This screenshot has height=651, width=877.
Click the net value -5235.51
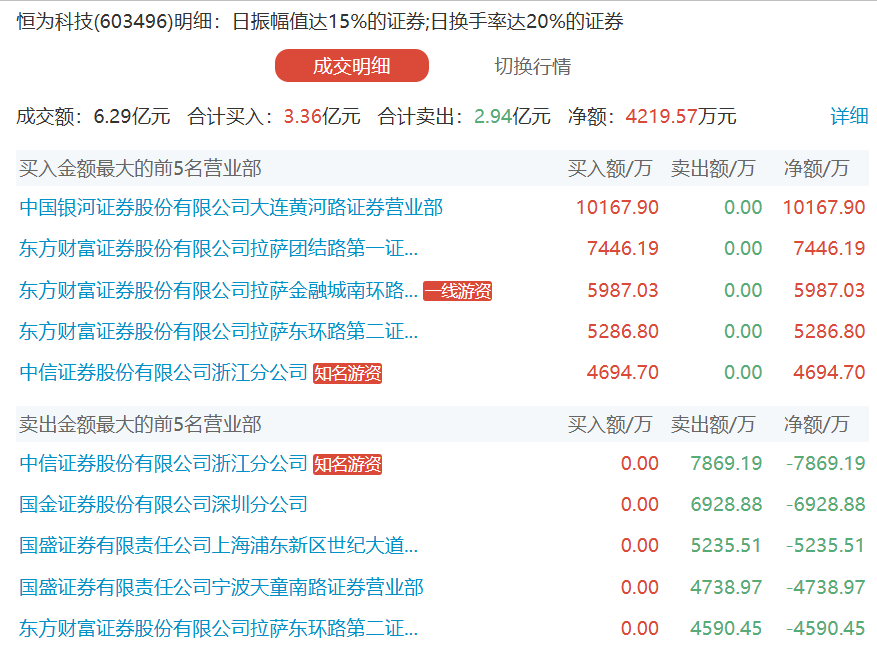coord(826,545)
